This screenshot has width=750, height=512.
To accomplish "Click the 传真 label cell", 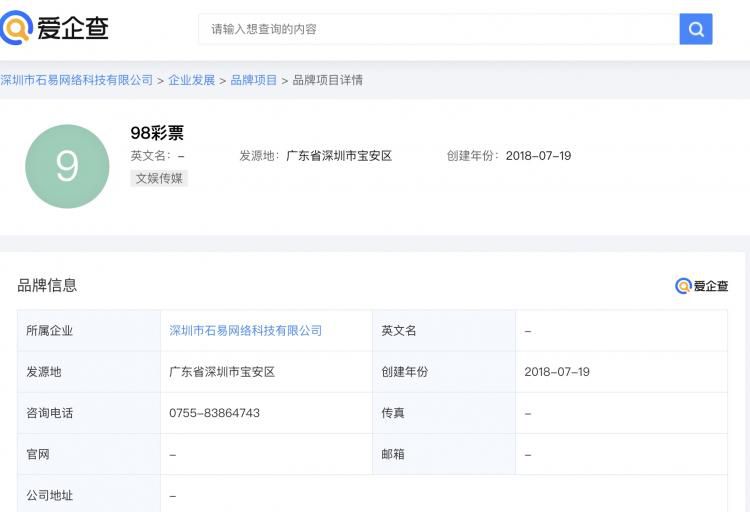I will [x=444, y=413].
